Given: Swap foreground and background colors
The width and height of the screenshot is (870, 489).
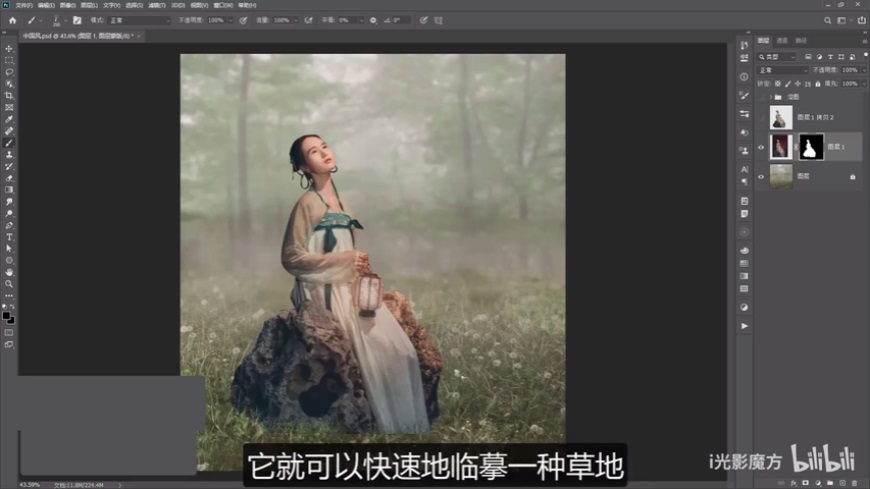Looking at the screenshot, I should point(12,306).
